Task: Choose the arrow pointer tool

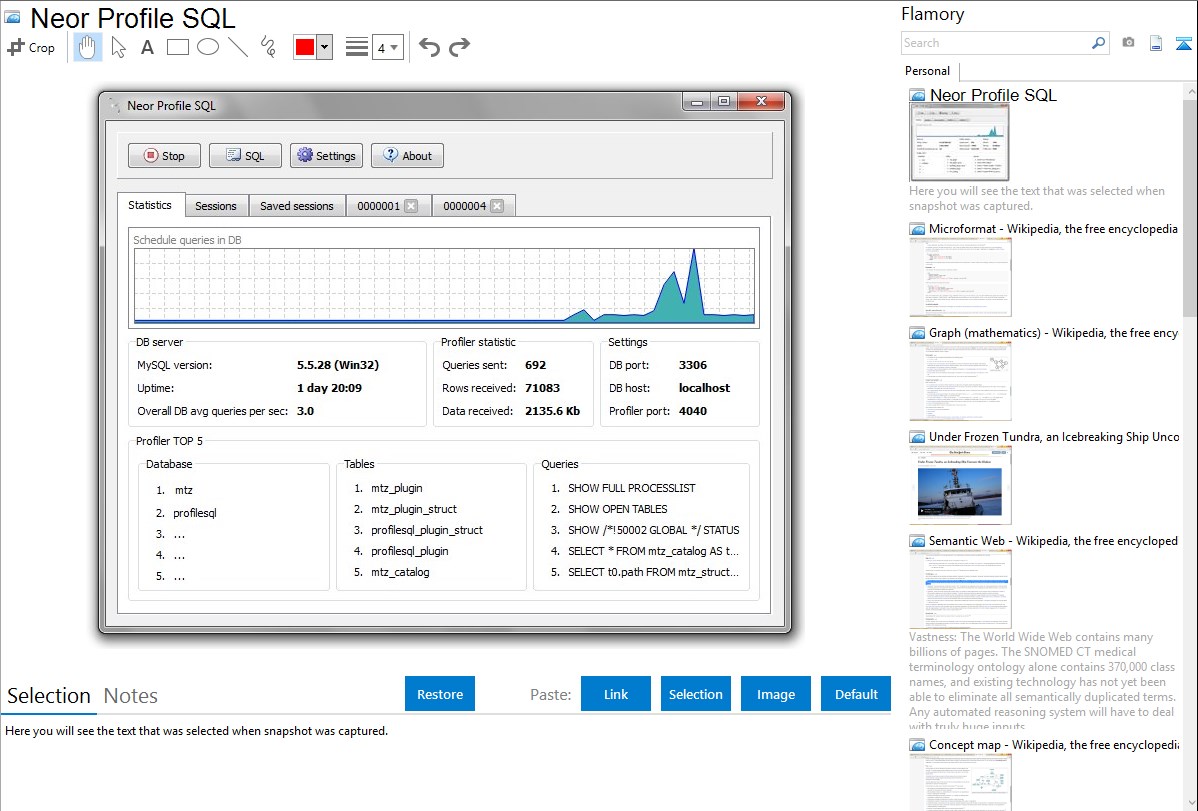Action: pyautogui.click(x=118, y=47)
